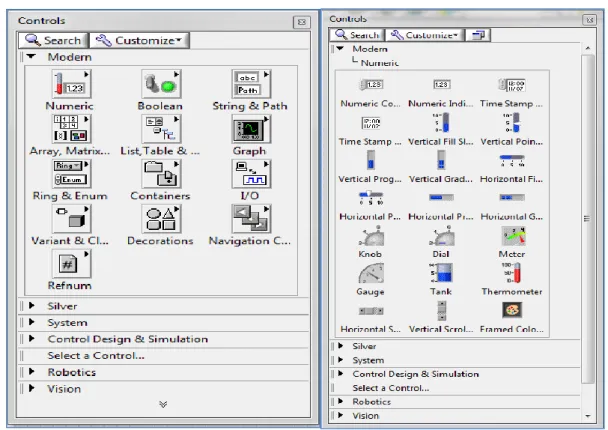Choose Select a Control in right window
Image resolution: width=608 pixels, height=430 pixels.
[390, 388]
